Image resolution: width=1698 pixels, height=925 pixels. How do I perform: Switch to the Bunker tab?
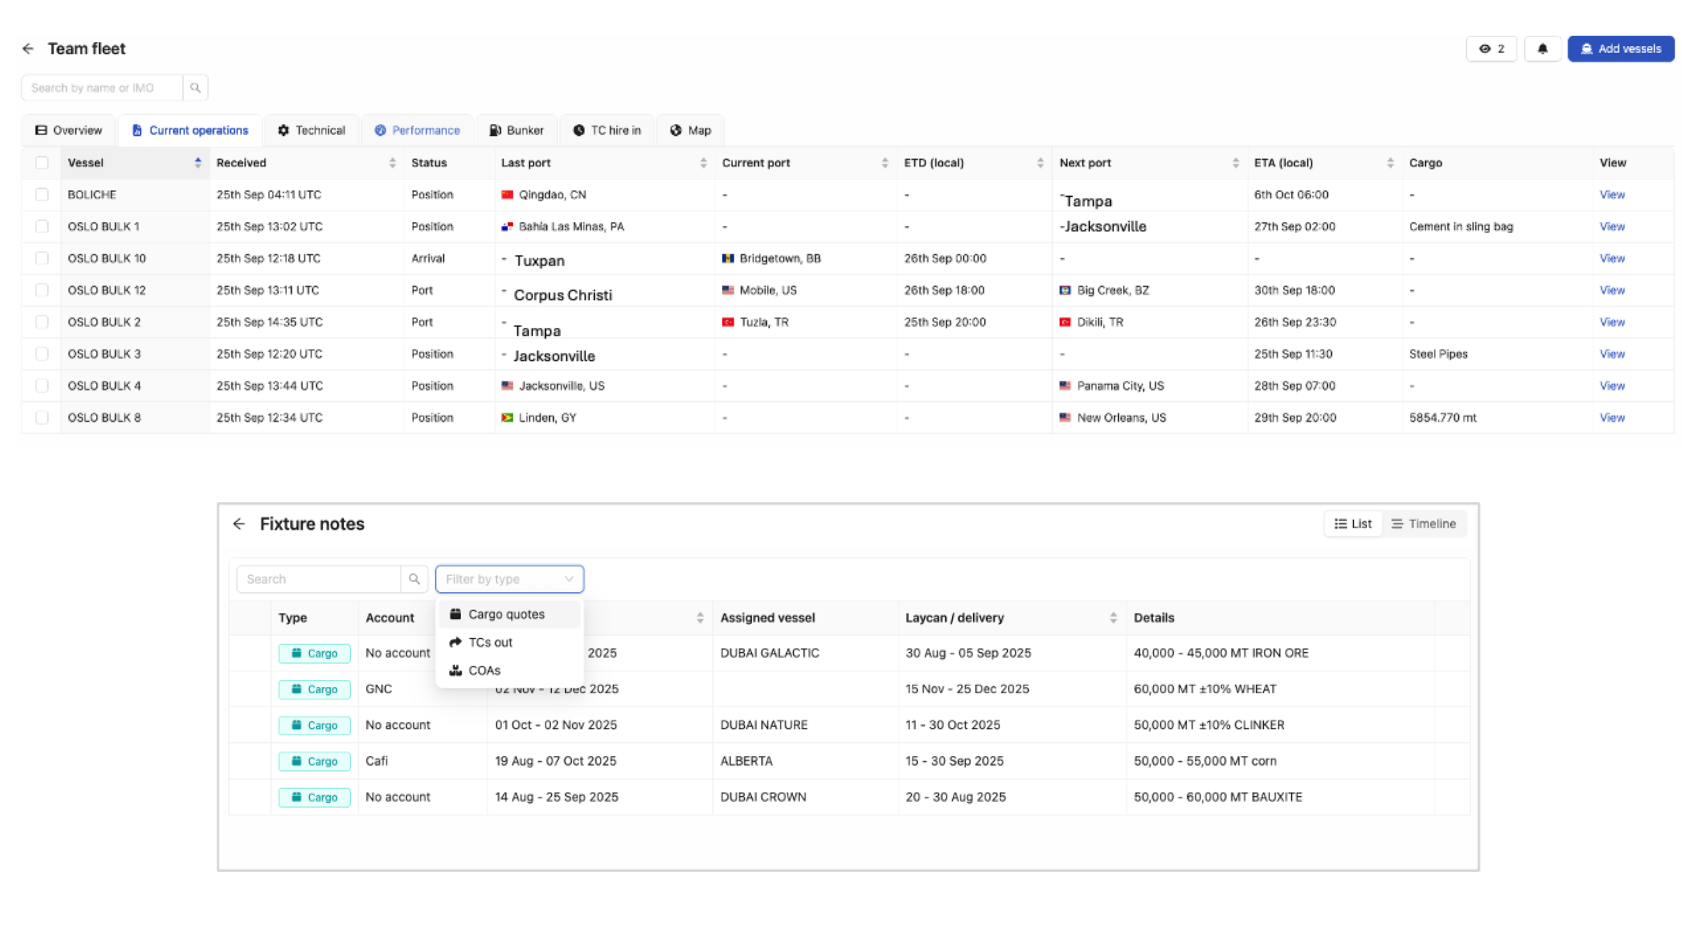516,131
